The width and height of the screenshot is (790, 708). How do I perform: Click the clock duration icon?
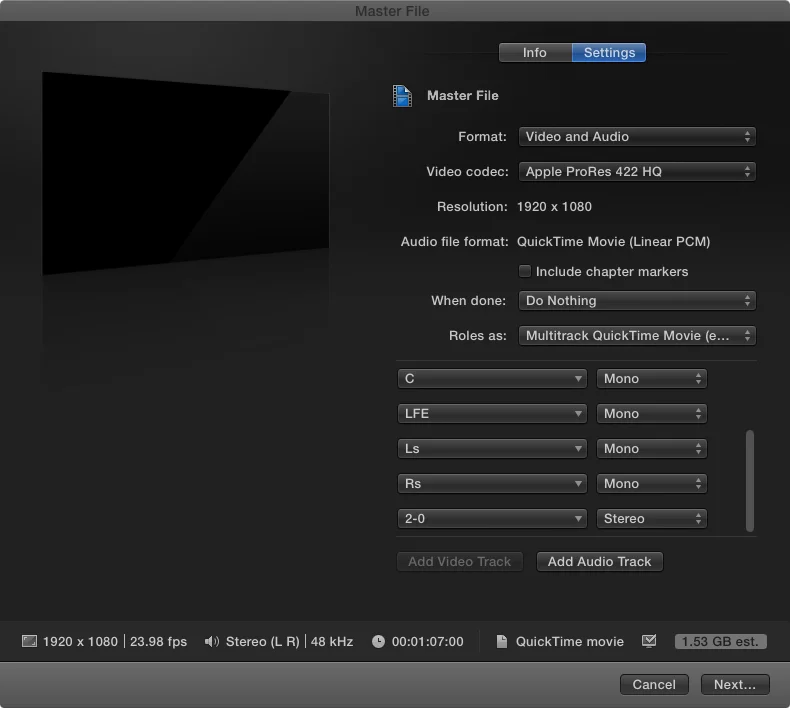[x=378, y=641]
